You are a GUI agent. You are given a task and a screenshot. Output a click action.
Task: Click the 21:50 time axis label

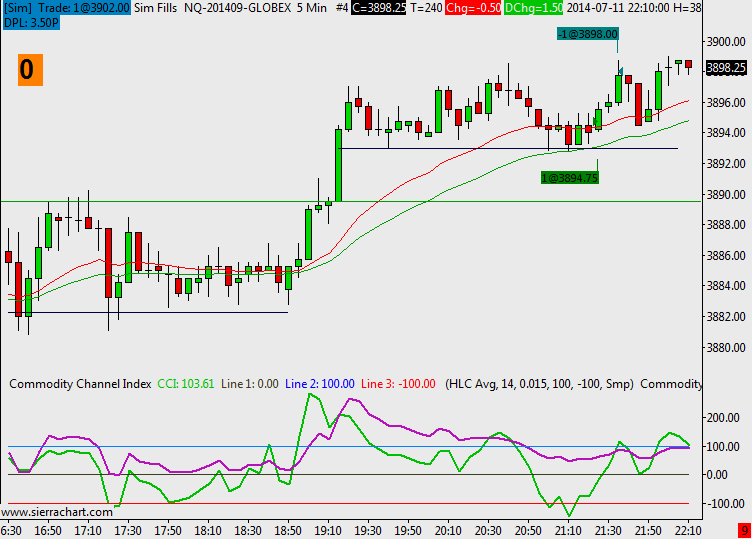(648, 531)
